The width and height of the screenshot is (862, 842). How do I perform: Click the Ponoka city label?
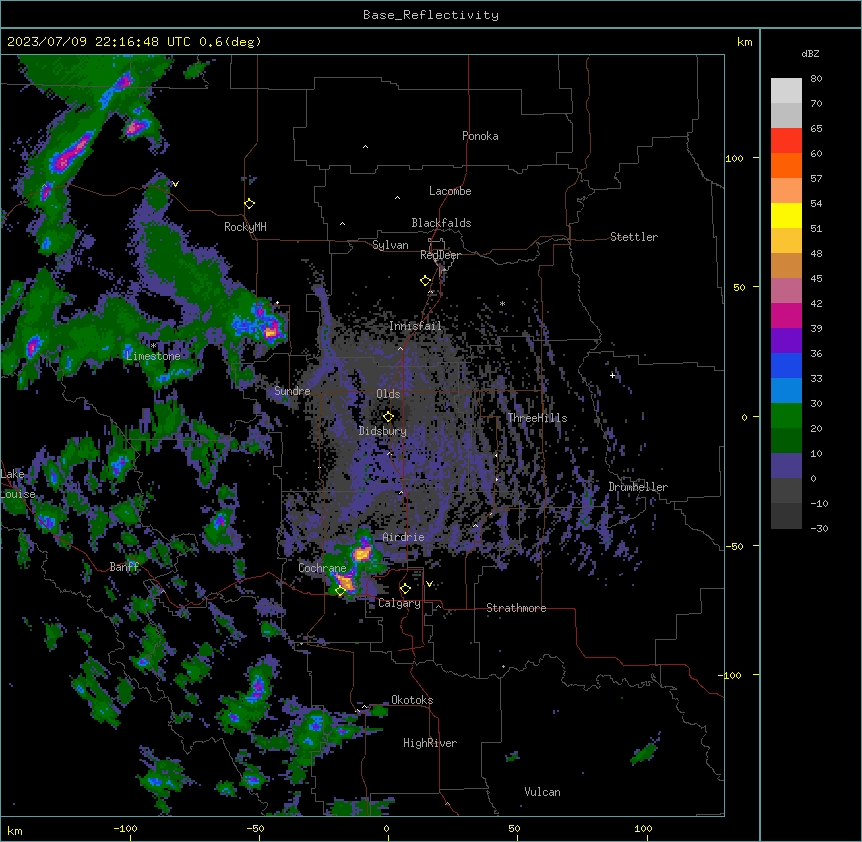[480, 136]
